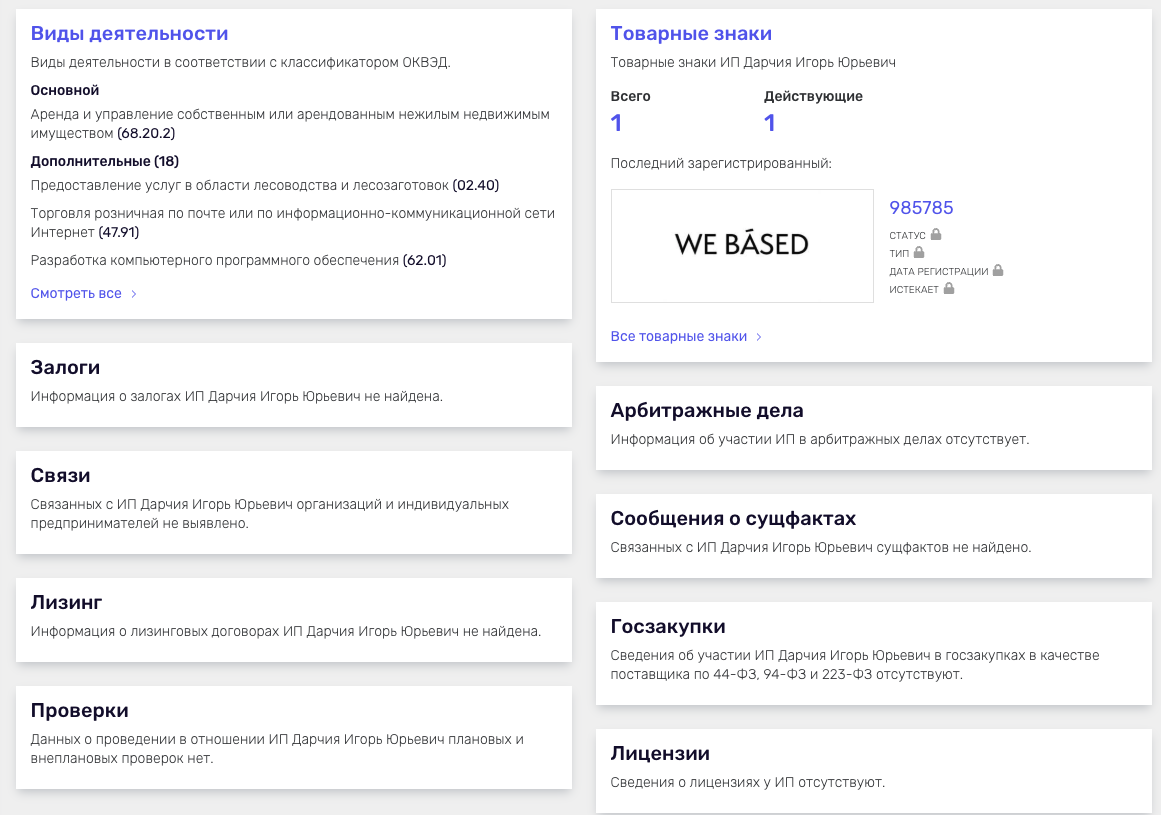Click the software development code 62.01
1161x815 pixels.
tap(424, 261)
